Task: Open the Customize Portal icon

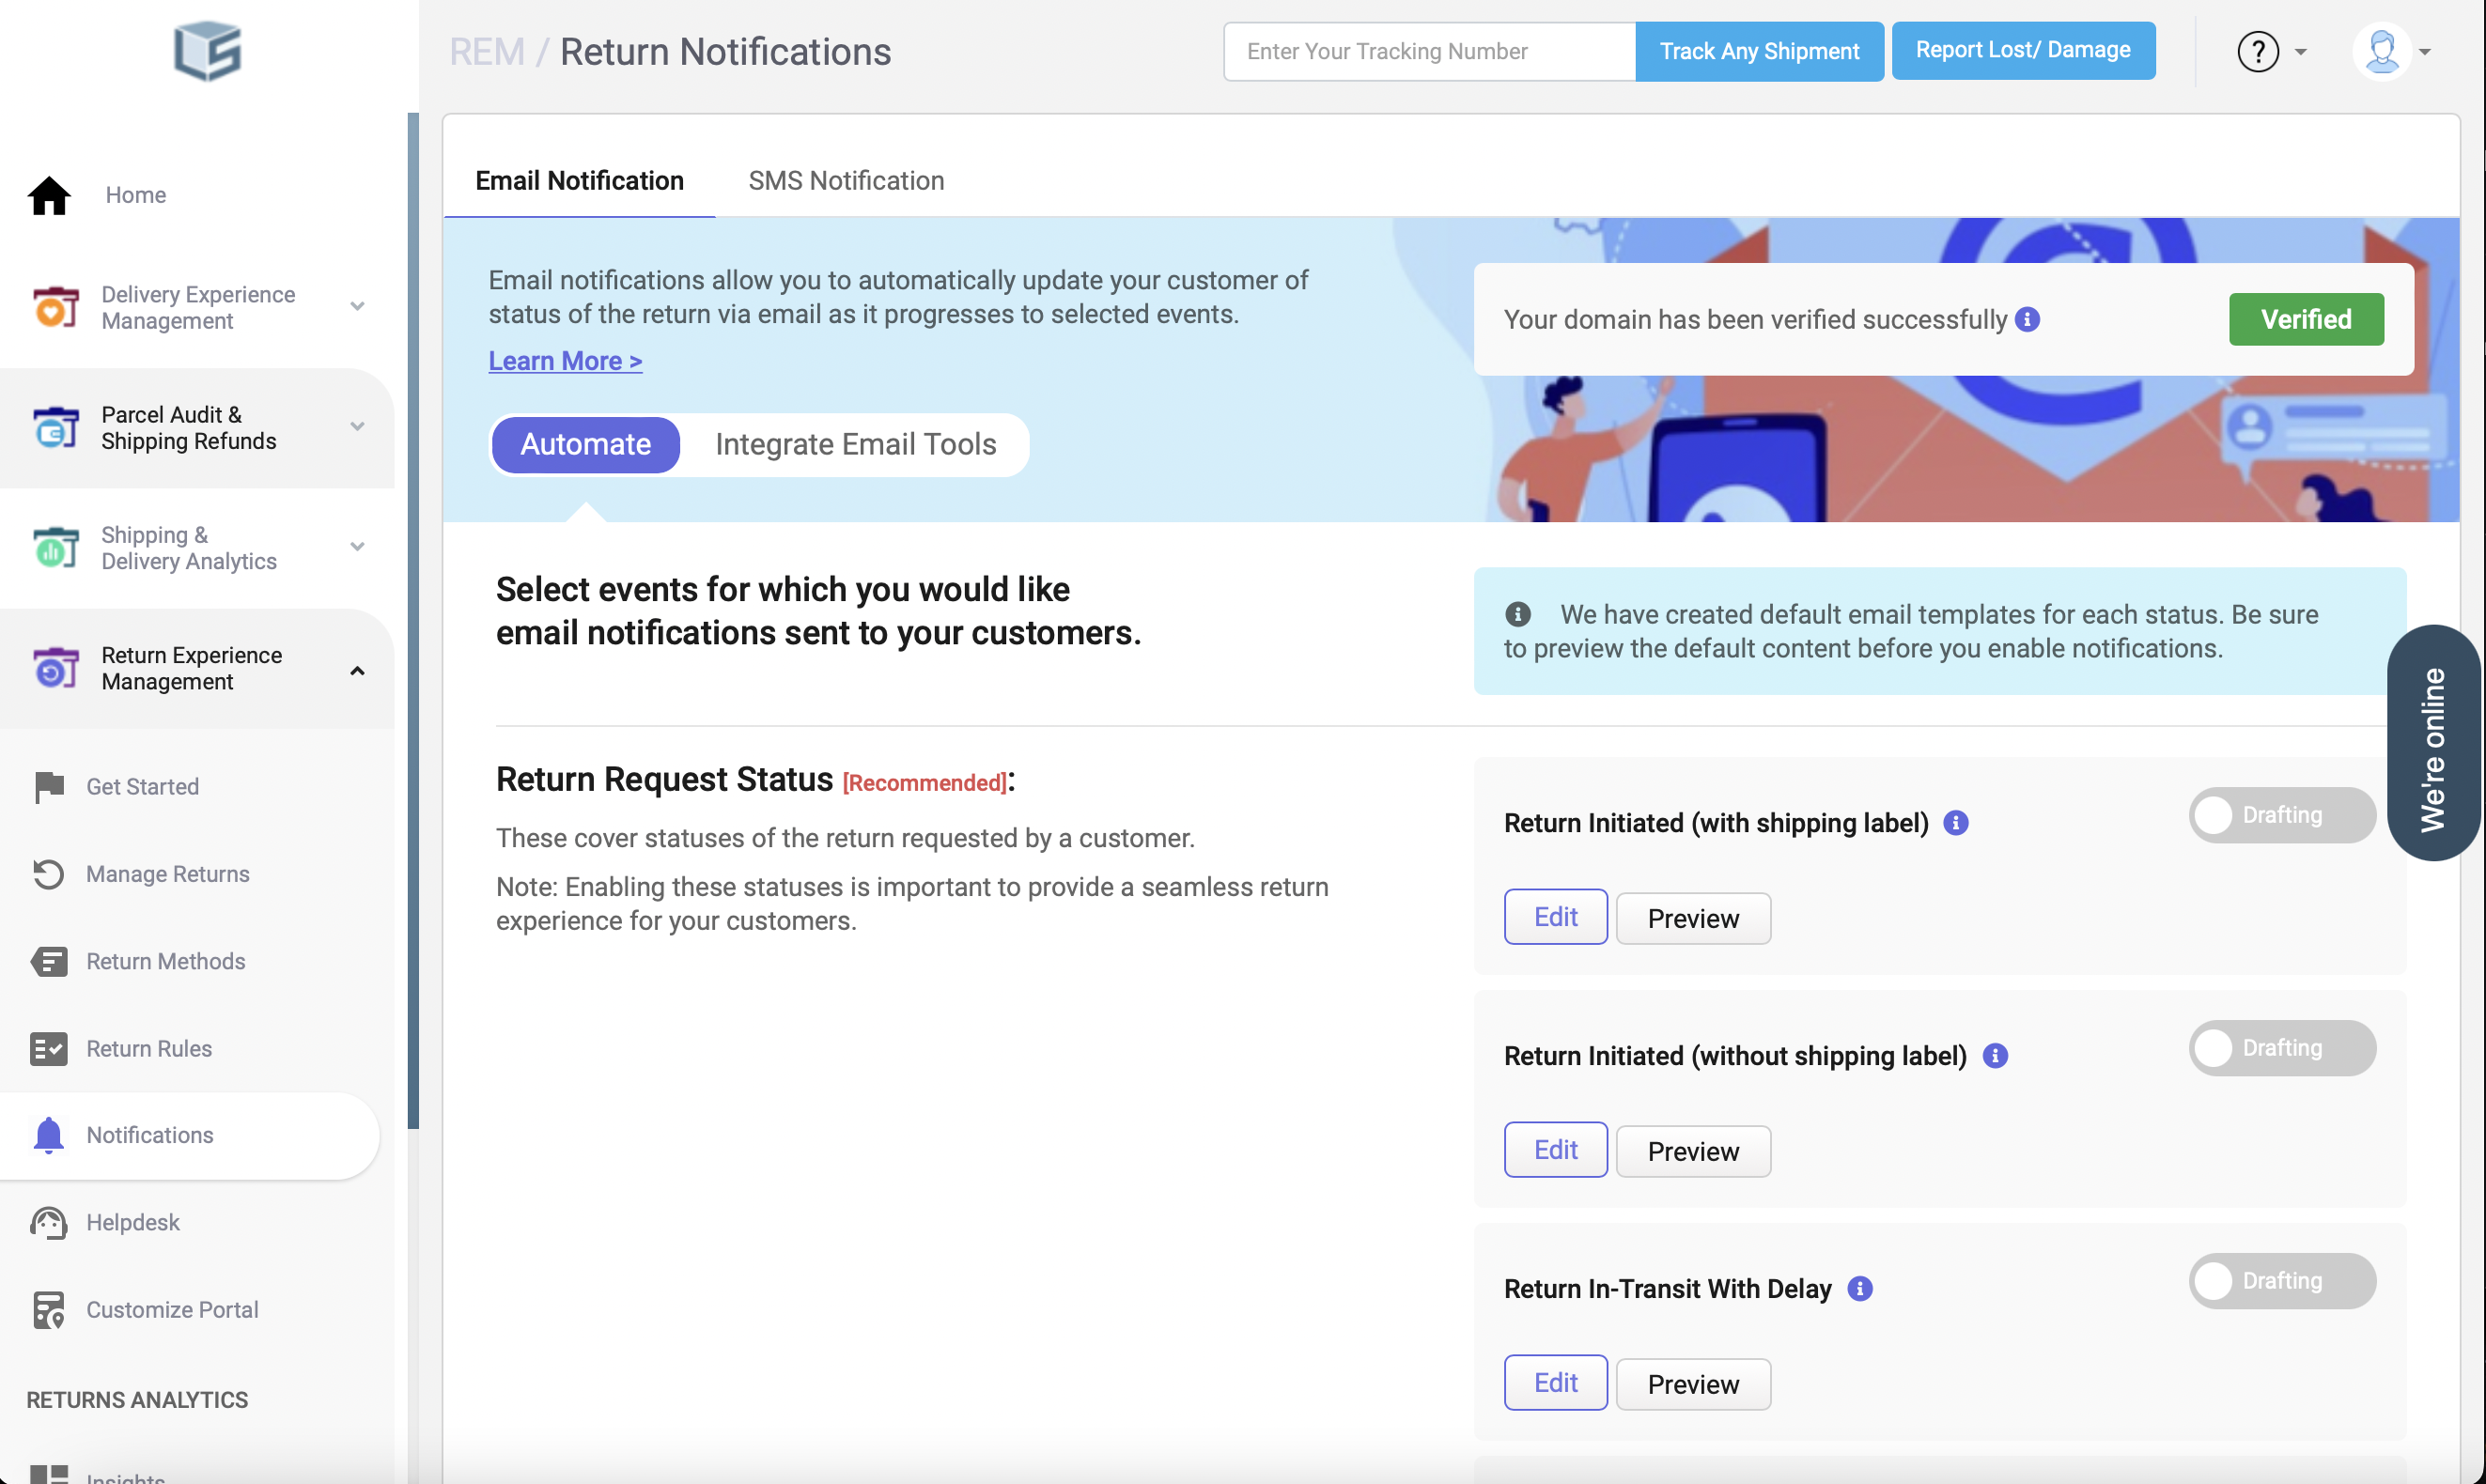Action: click(x=48, y=1309)
